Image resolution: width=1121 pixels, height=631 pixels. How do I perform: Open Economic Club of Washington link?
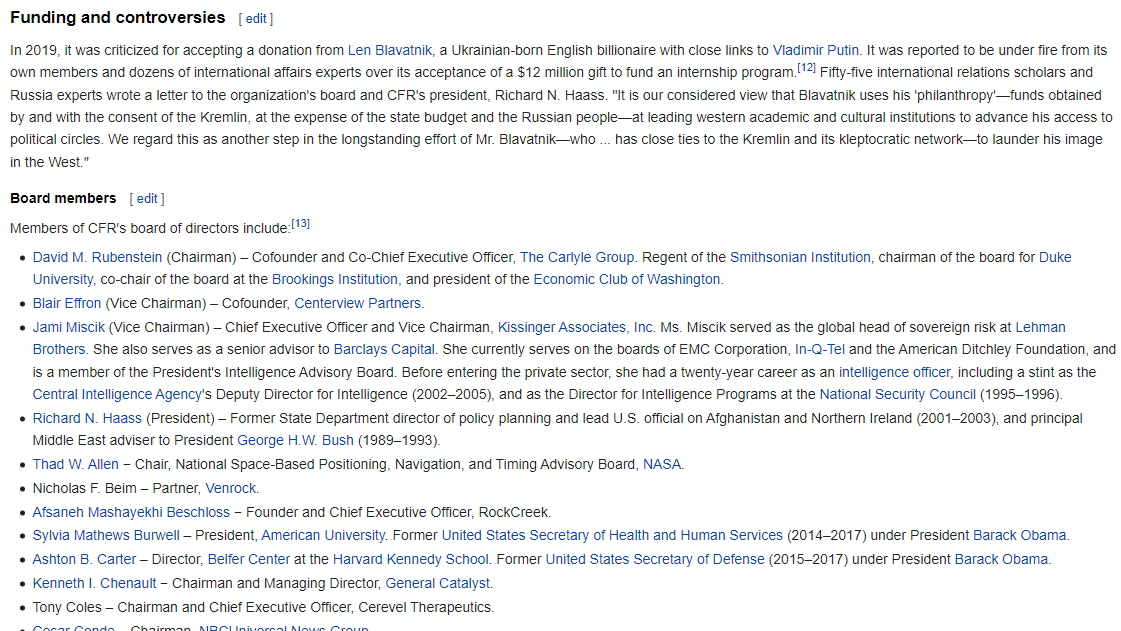click(627, 279)
